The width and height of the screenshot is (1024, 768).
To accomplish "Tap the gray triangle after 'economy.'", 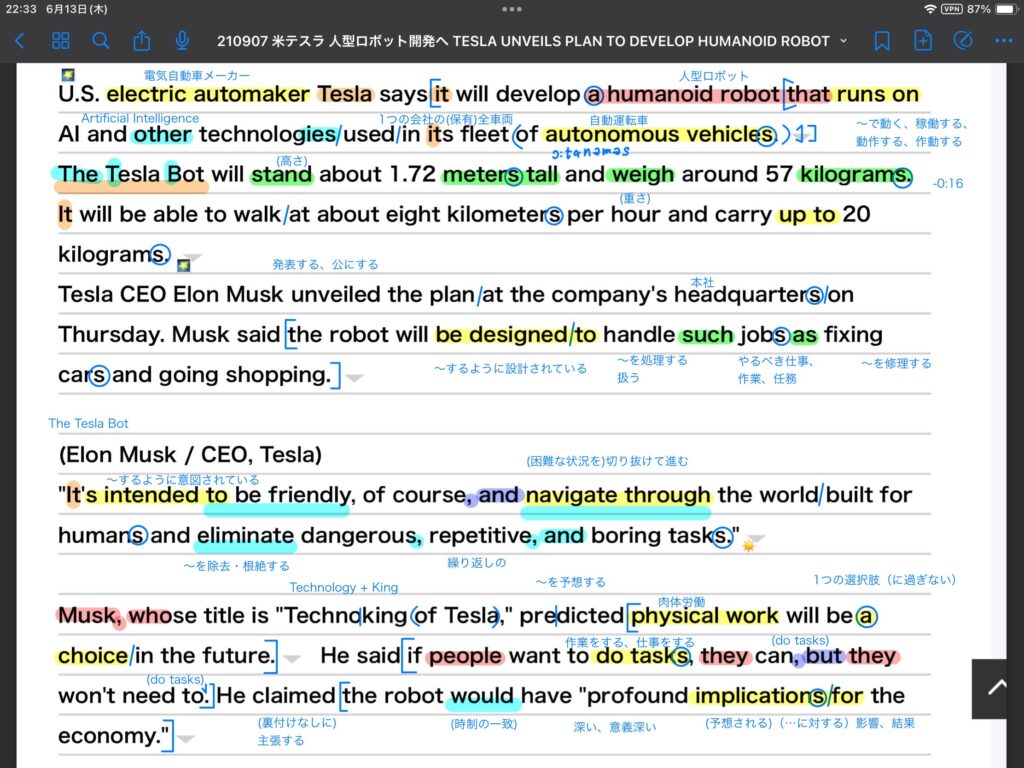I will tap(186, 739).
